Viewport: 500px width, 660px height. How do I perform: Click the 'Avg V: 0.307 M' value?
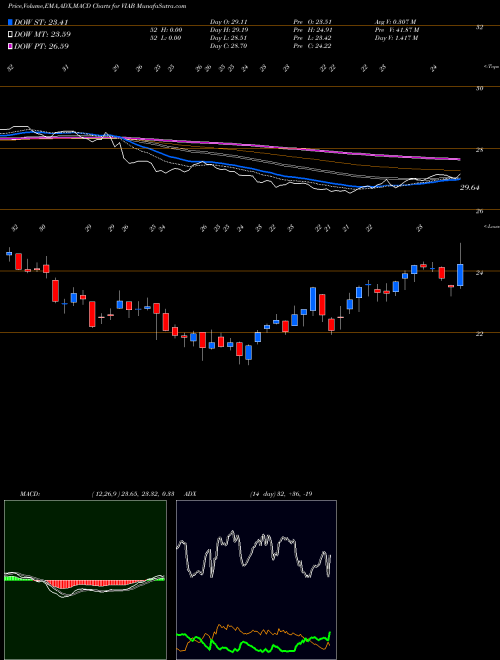point(395,21)
